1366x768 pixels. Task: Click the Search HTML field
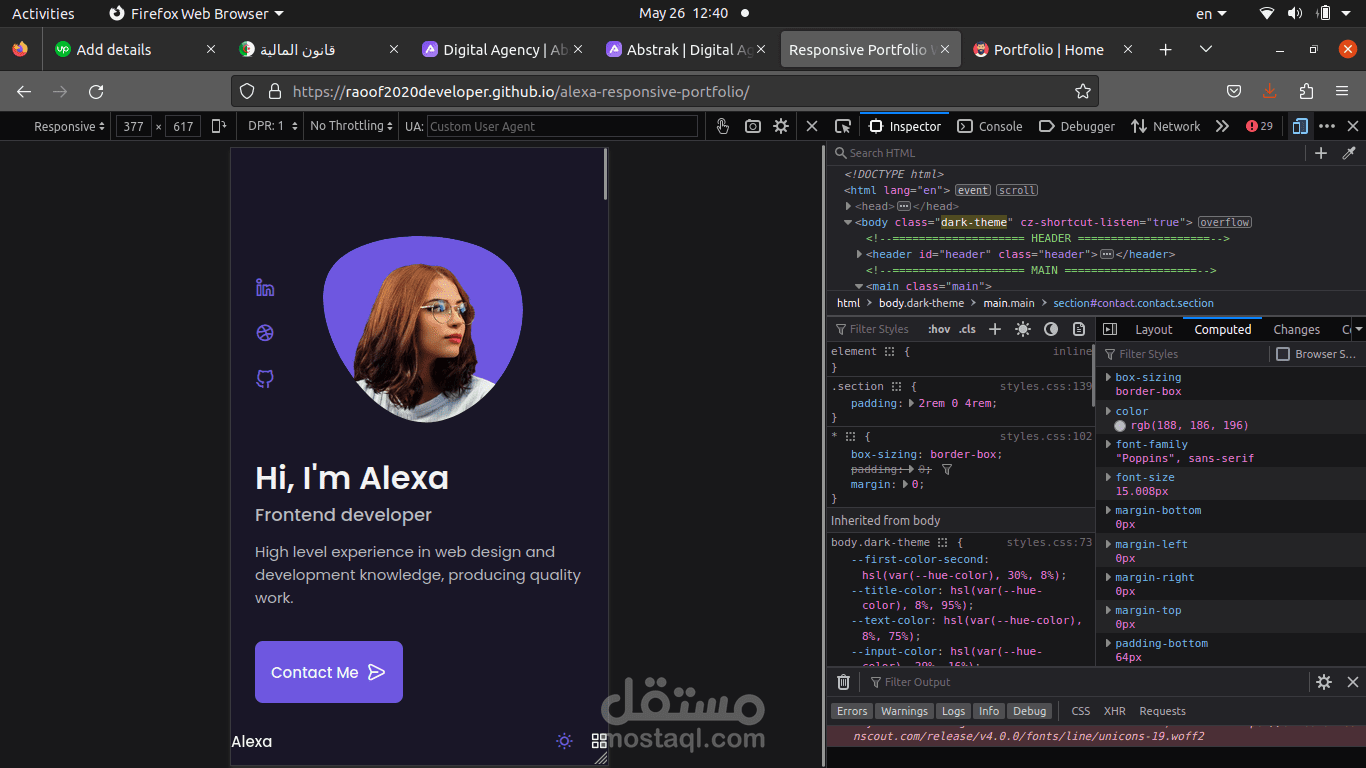(x=1065, y=153)
